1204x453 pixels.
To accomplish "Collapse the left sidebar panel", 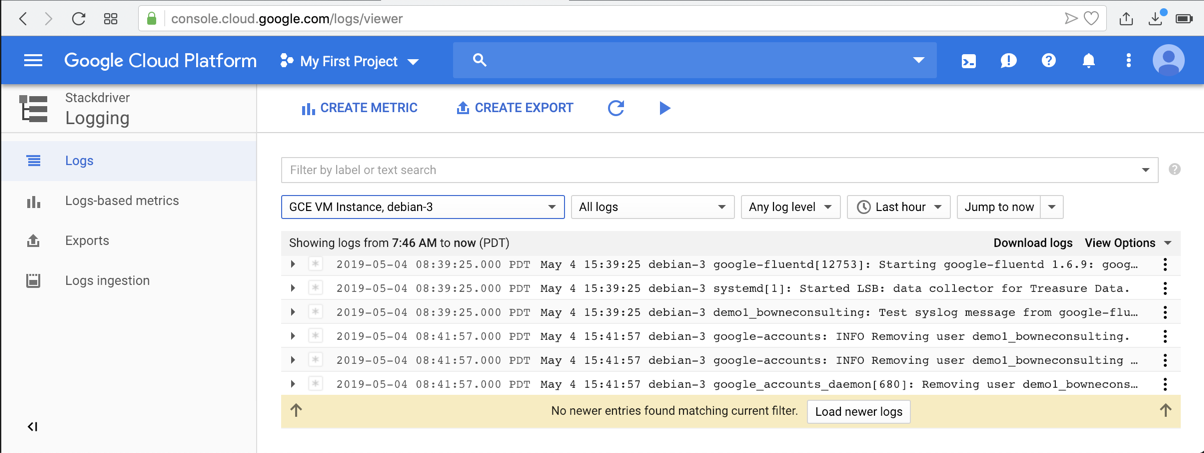I will (x=32, y=427).
